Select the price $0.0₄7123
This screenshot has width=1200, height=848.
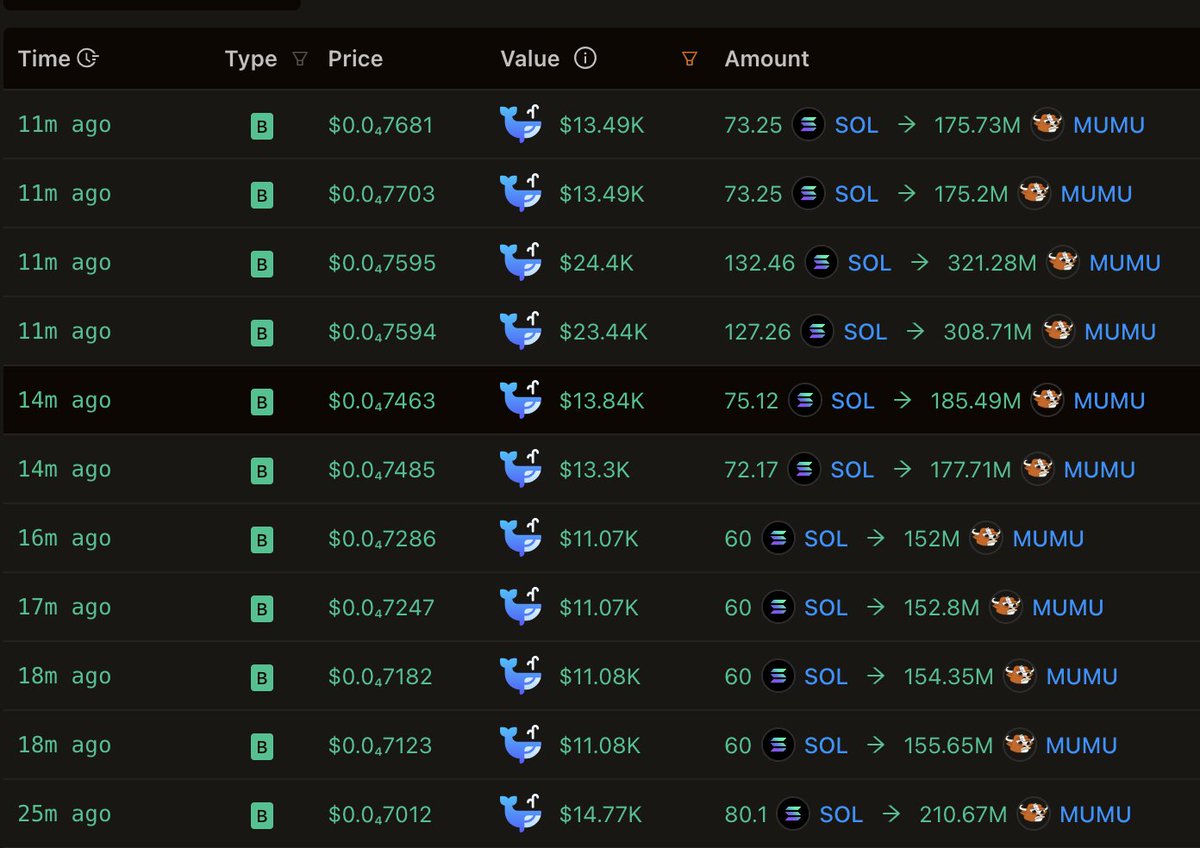click(x=380, y=746)
